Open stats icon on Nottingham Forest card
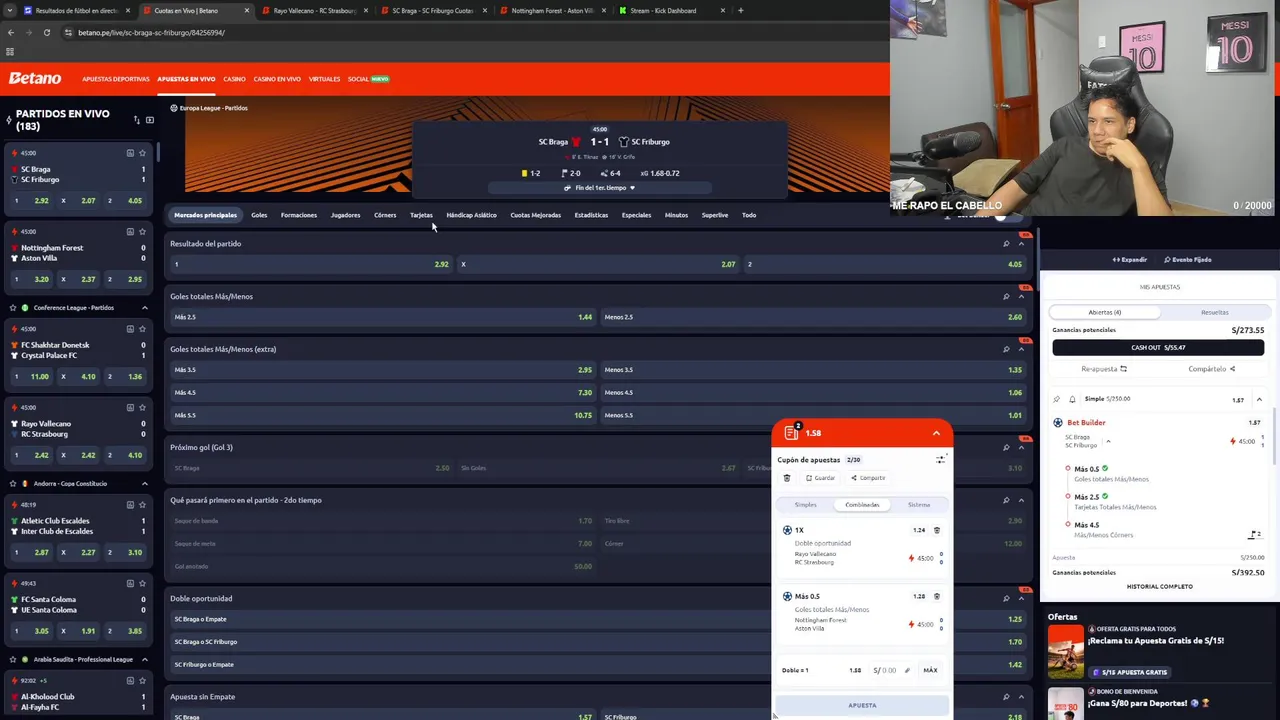1280x720 pixels. (130, 231)
